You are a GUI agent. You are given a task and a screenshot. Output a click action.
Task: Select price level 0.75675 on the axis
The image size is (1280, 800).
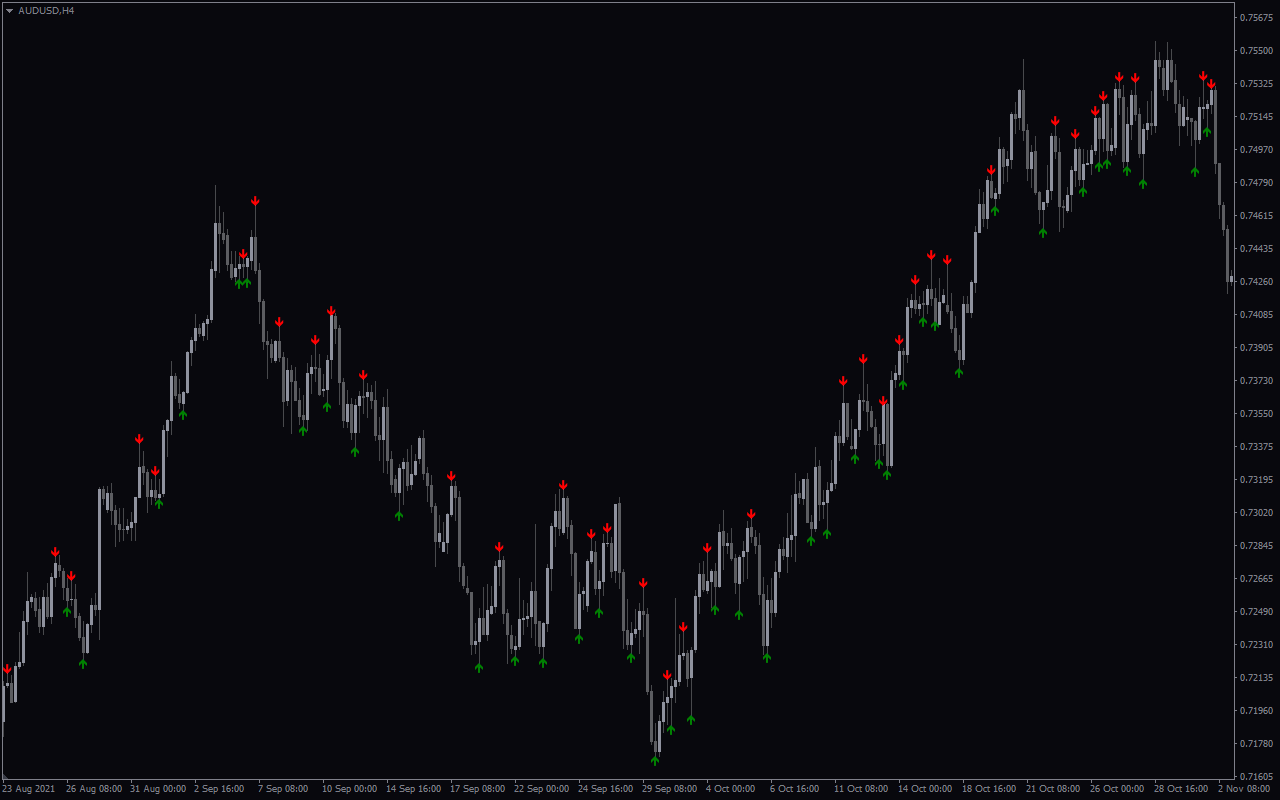1257,17
